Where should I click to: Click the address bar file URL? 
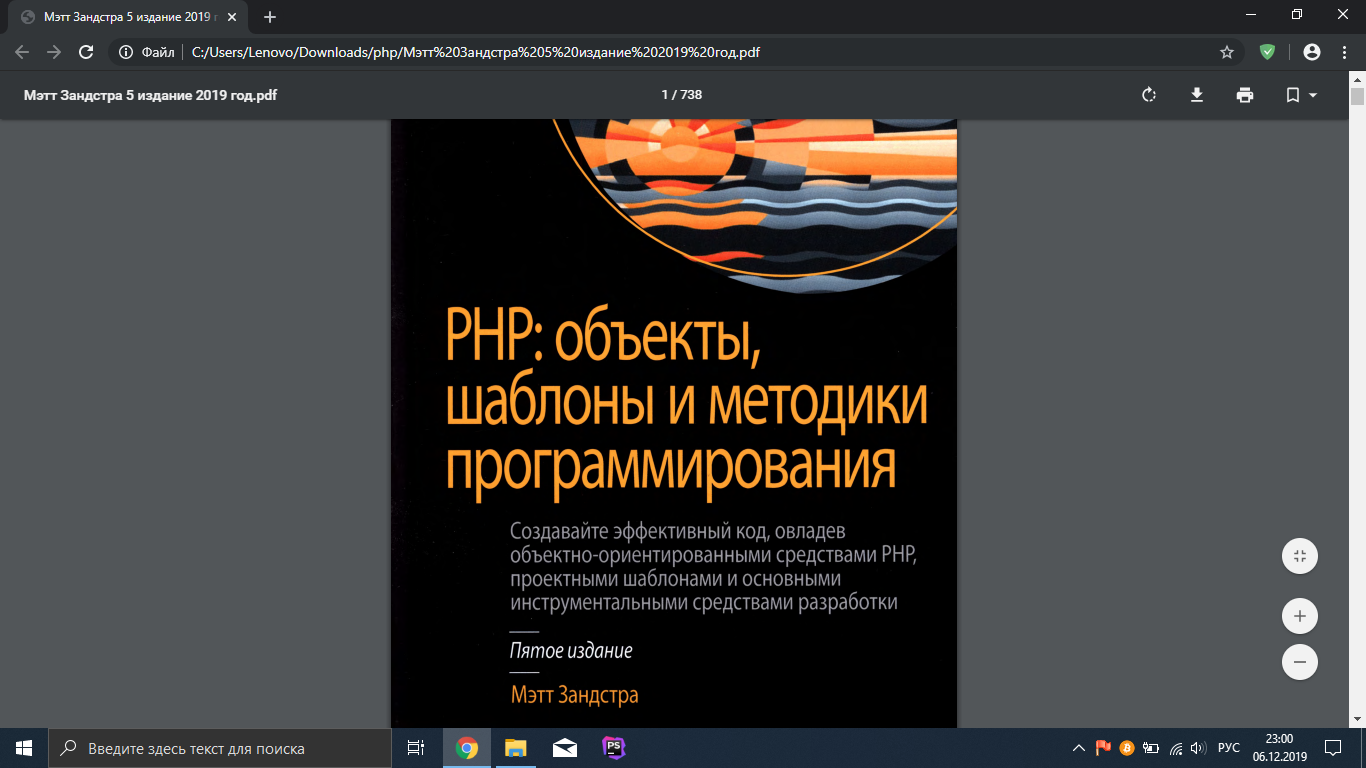[475, 52]
